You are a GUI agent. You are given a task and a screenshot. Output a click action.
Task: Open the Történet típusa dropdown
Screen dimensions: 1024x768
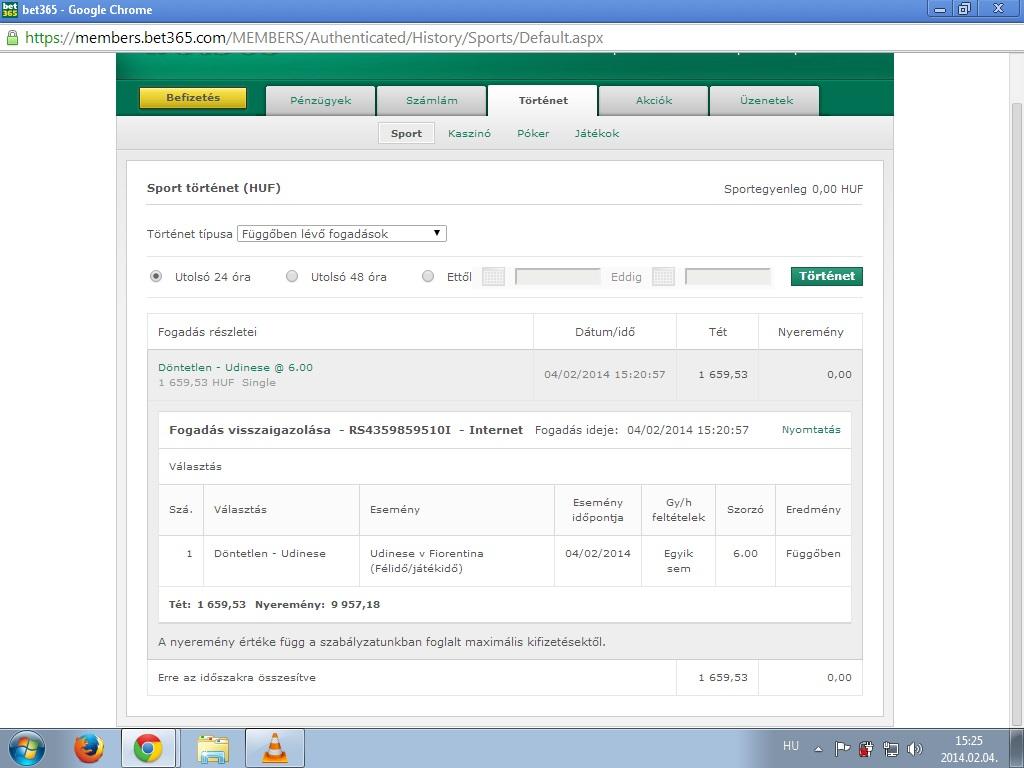[x=342, y=234]
